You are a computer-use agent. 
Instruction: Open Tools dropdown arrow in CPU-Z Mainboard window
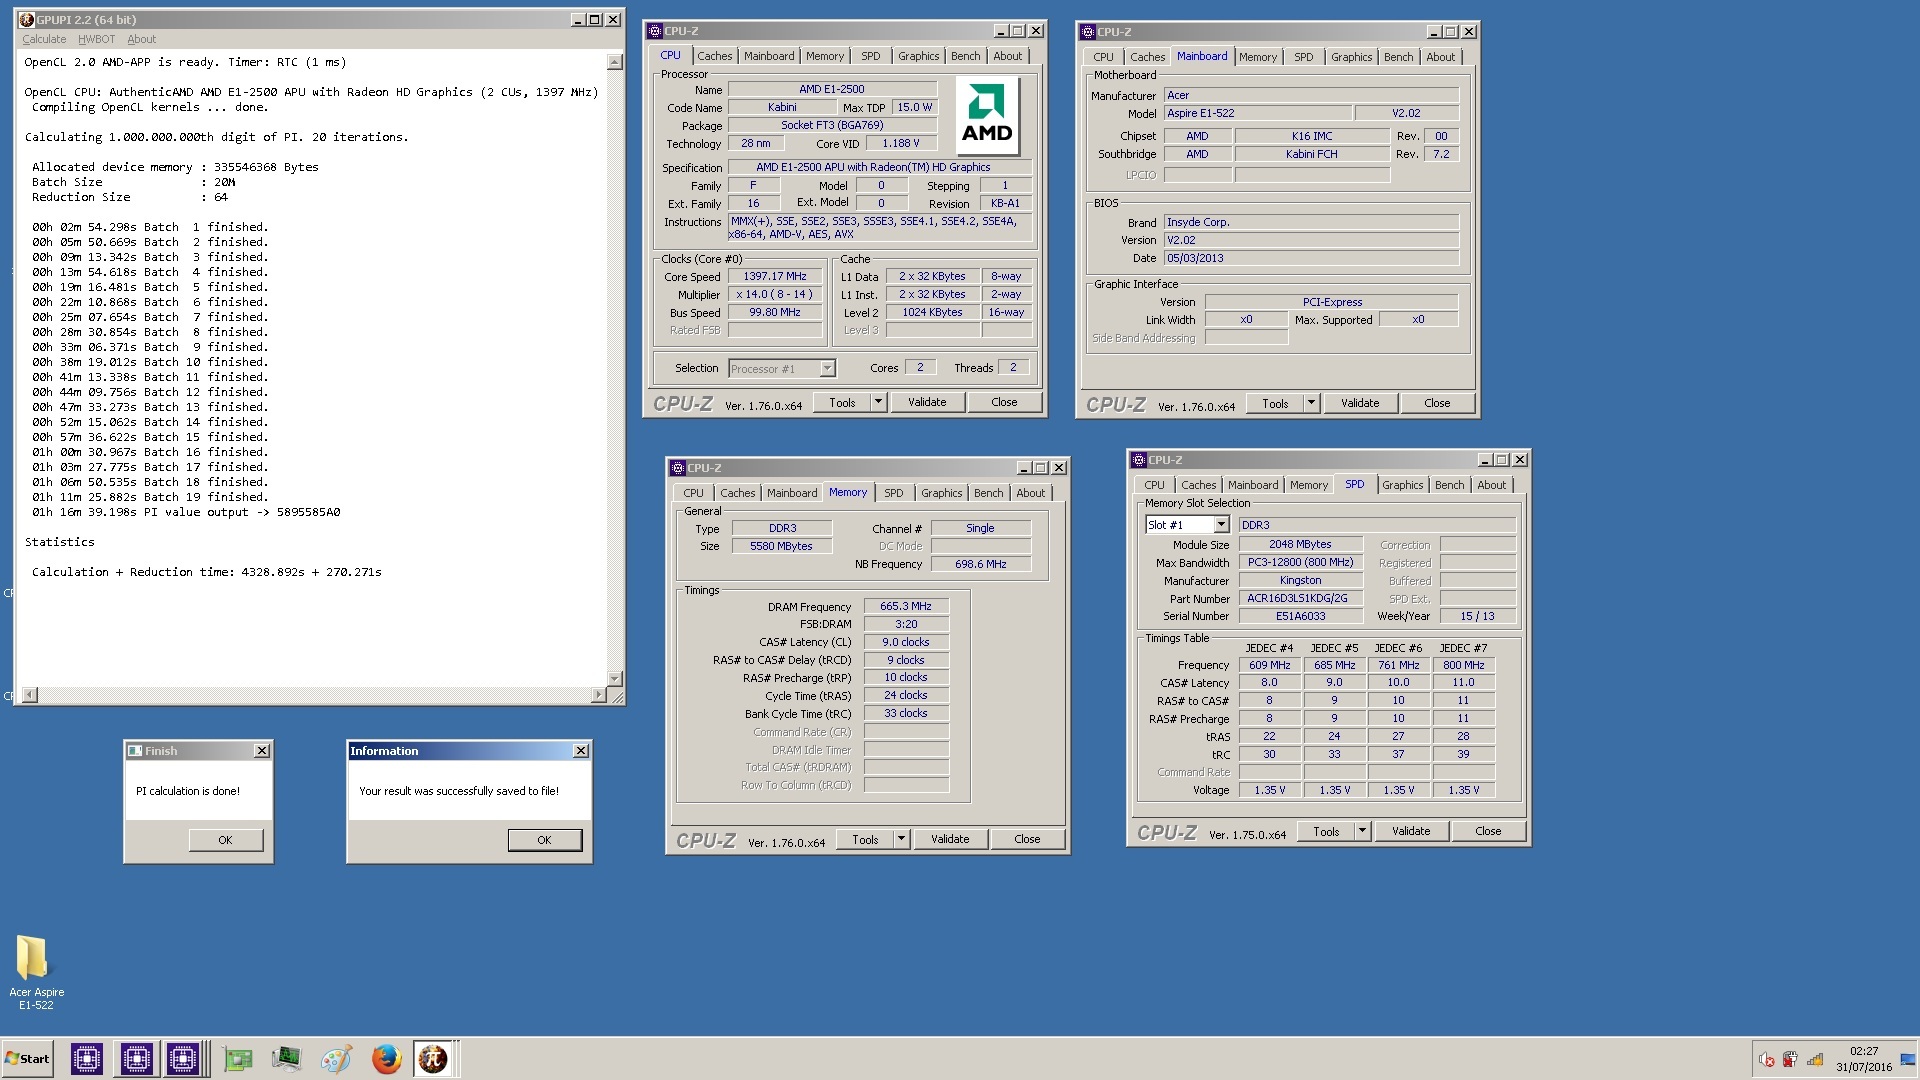pos(1311,403)
